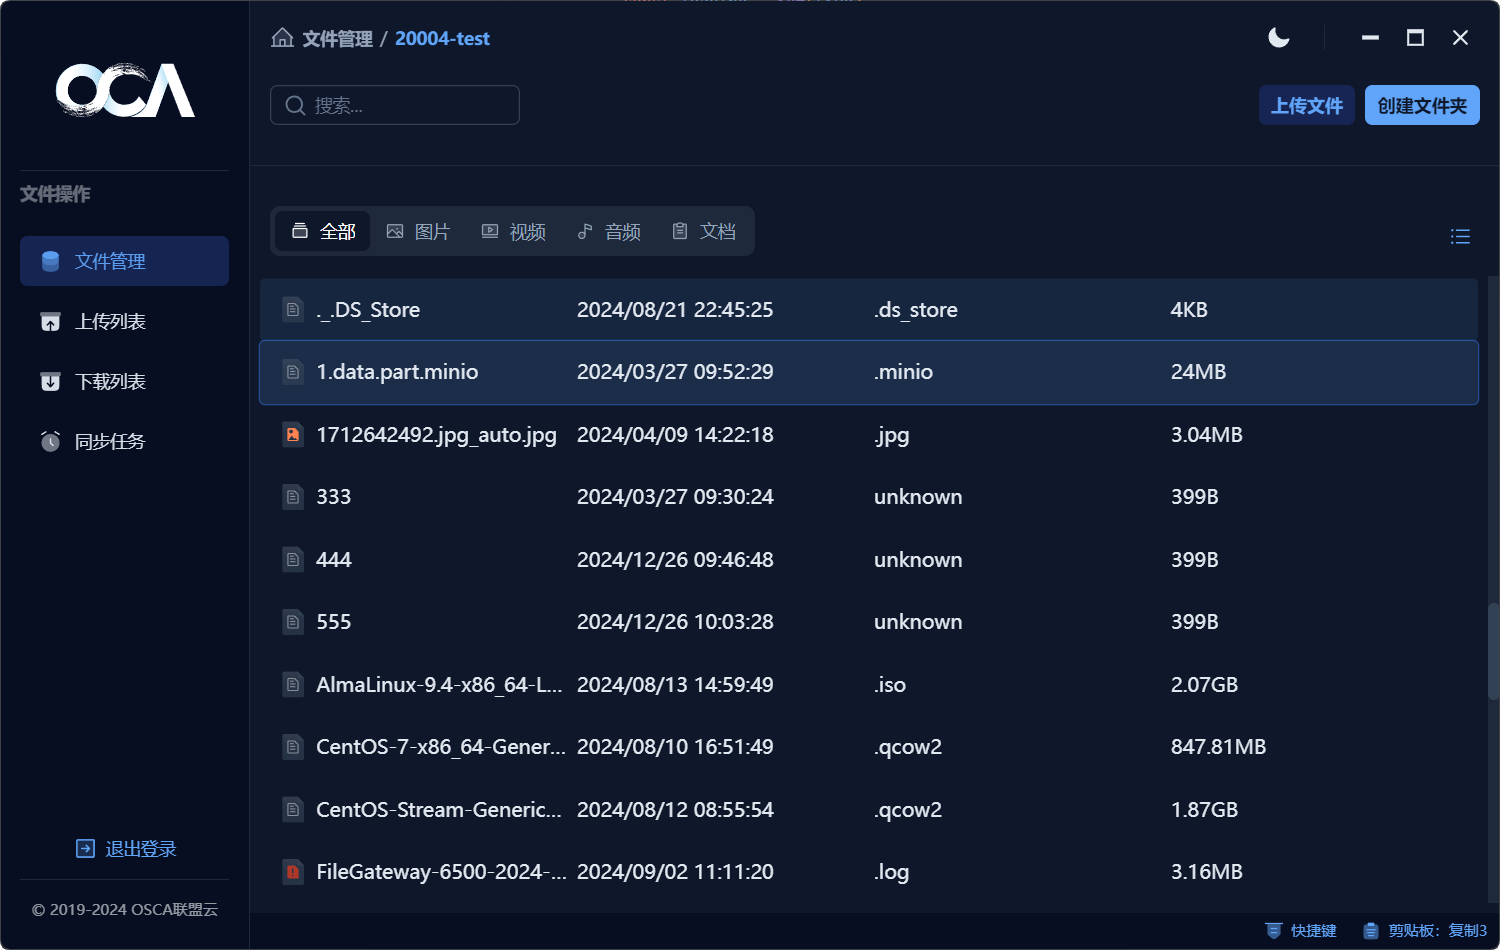Switch to the 文档 filter tab
The image size is (1500, 950).
704,231
